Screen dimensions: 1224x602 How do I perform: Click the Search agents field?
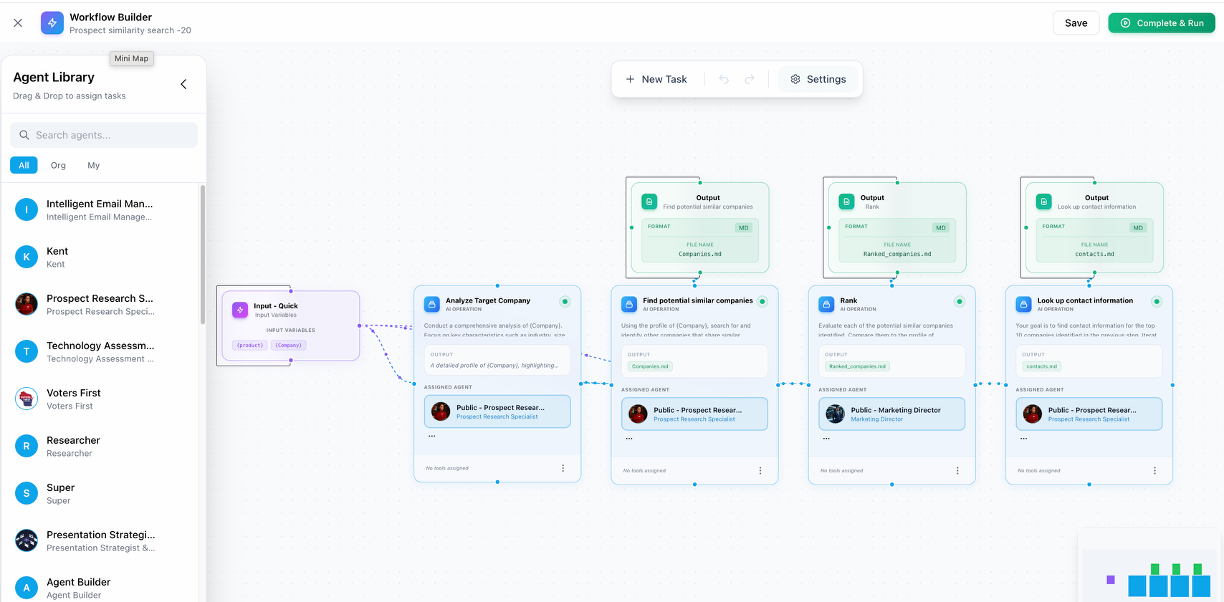coord(104,134)
